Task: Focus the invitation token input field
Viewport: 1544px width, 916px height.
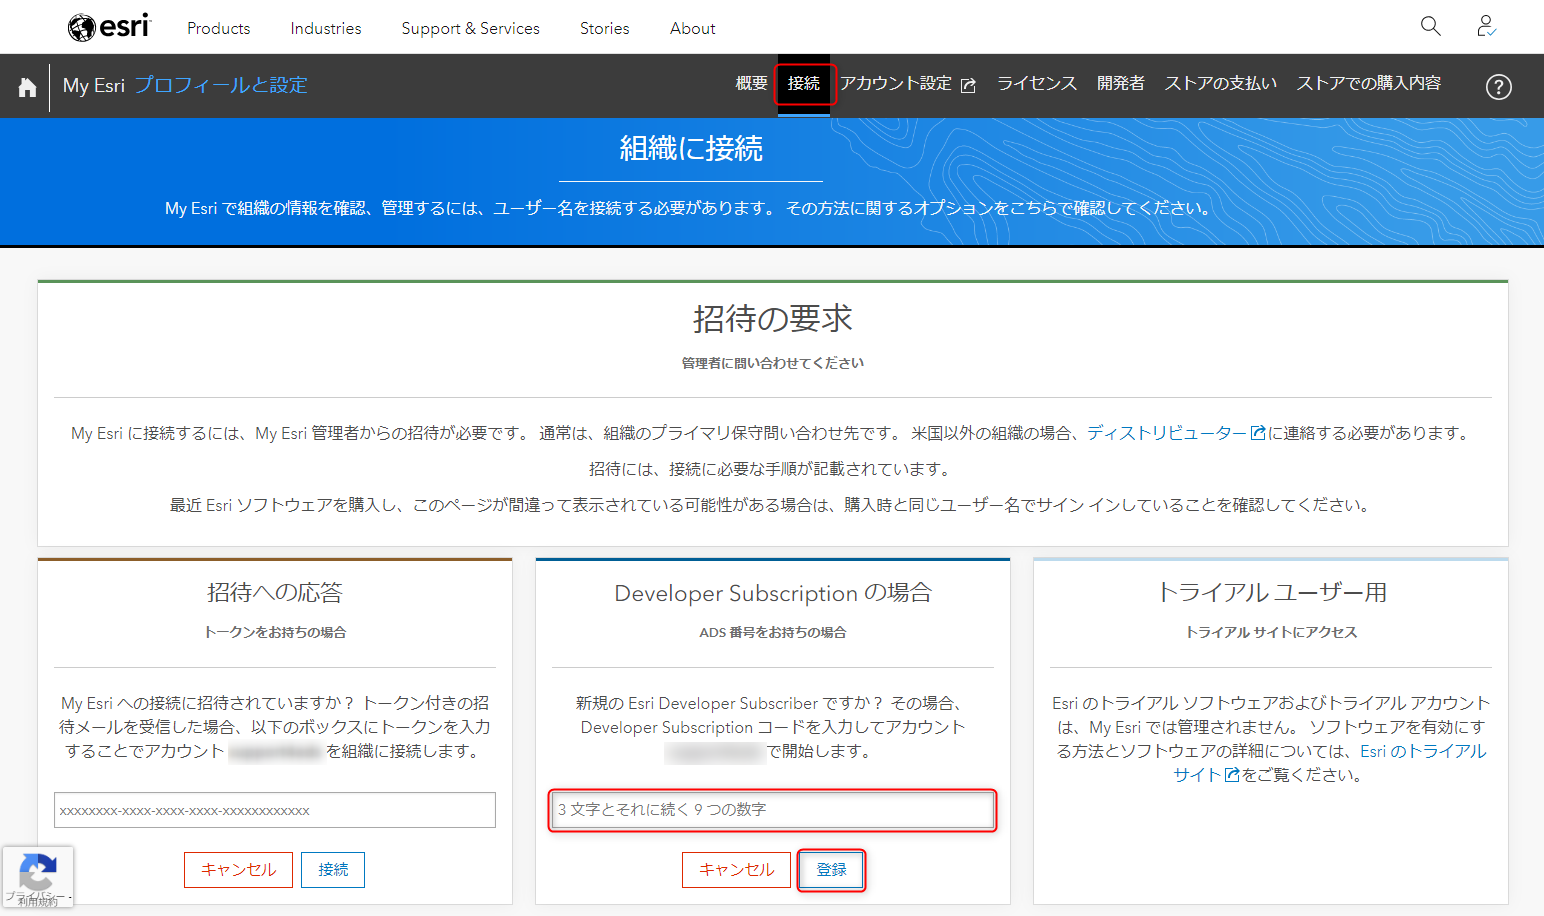Action: coord(275,810)
